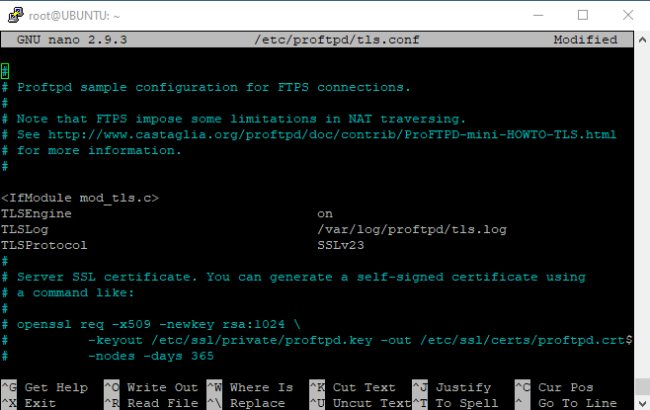This screenshot has height=410, width=650.
Task: Click the ^K Cut Text shortcut
Action: [352, 387]
